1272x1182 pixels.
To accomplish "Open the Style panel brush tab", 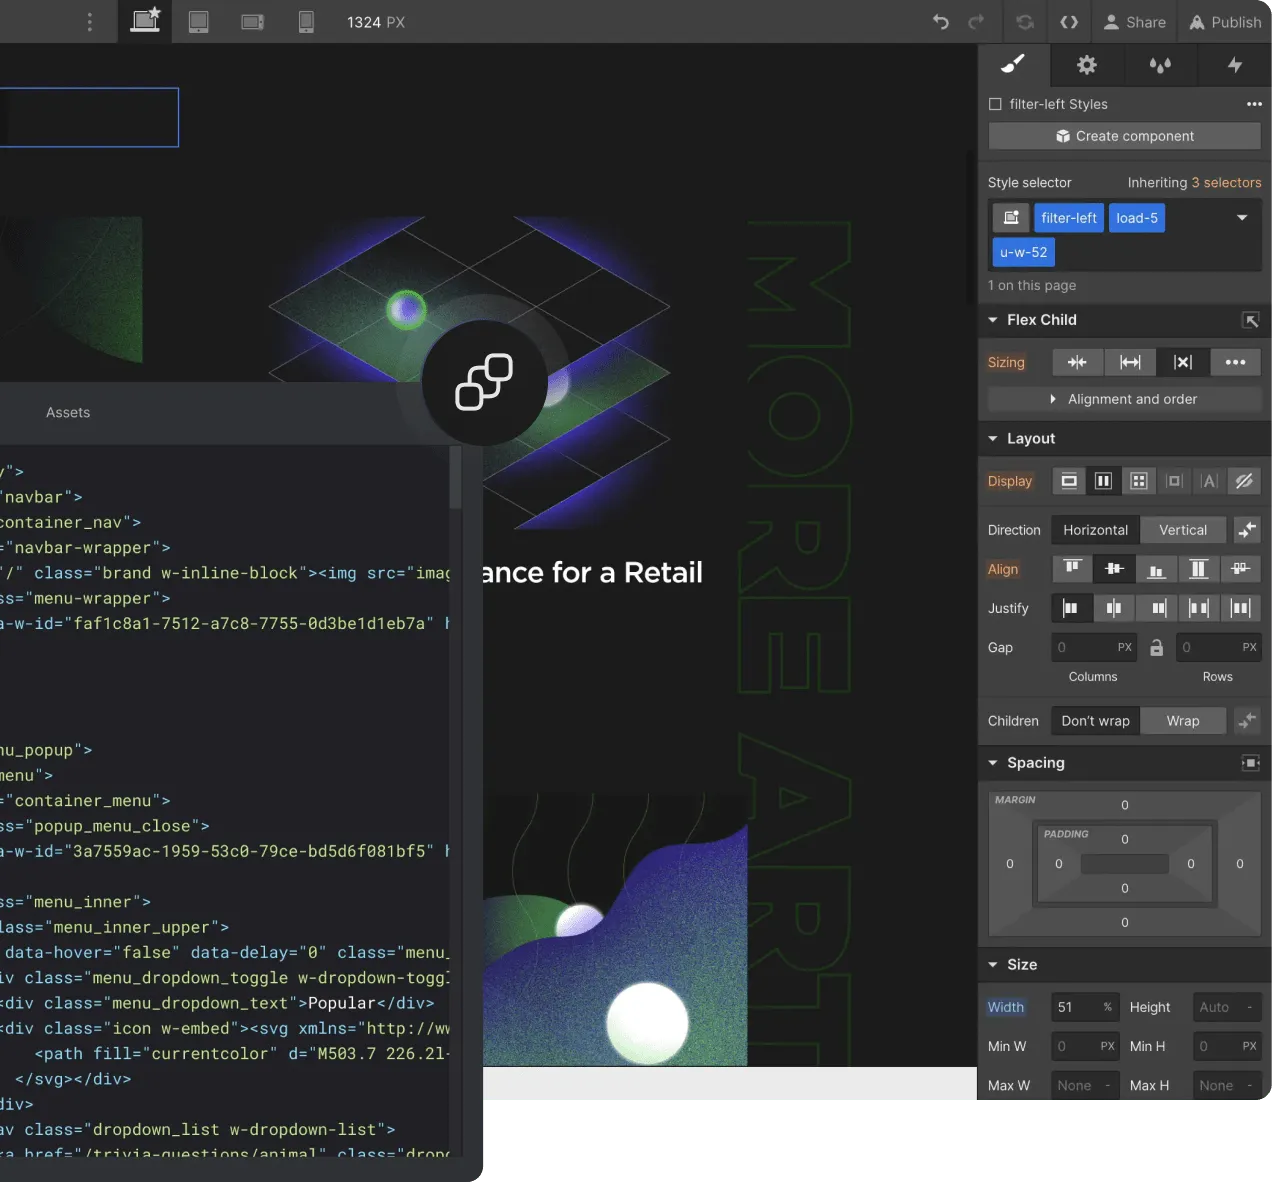I will pos(1013,65).
